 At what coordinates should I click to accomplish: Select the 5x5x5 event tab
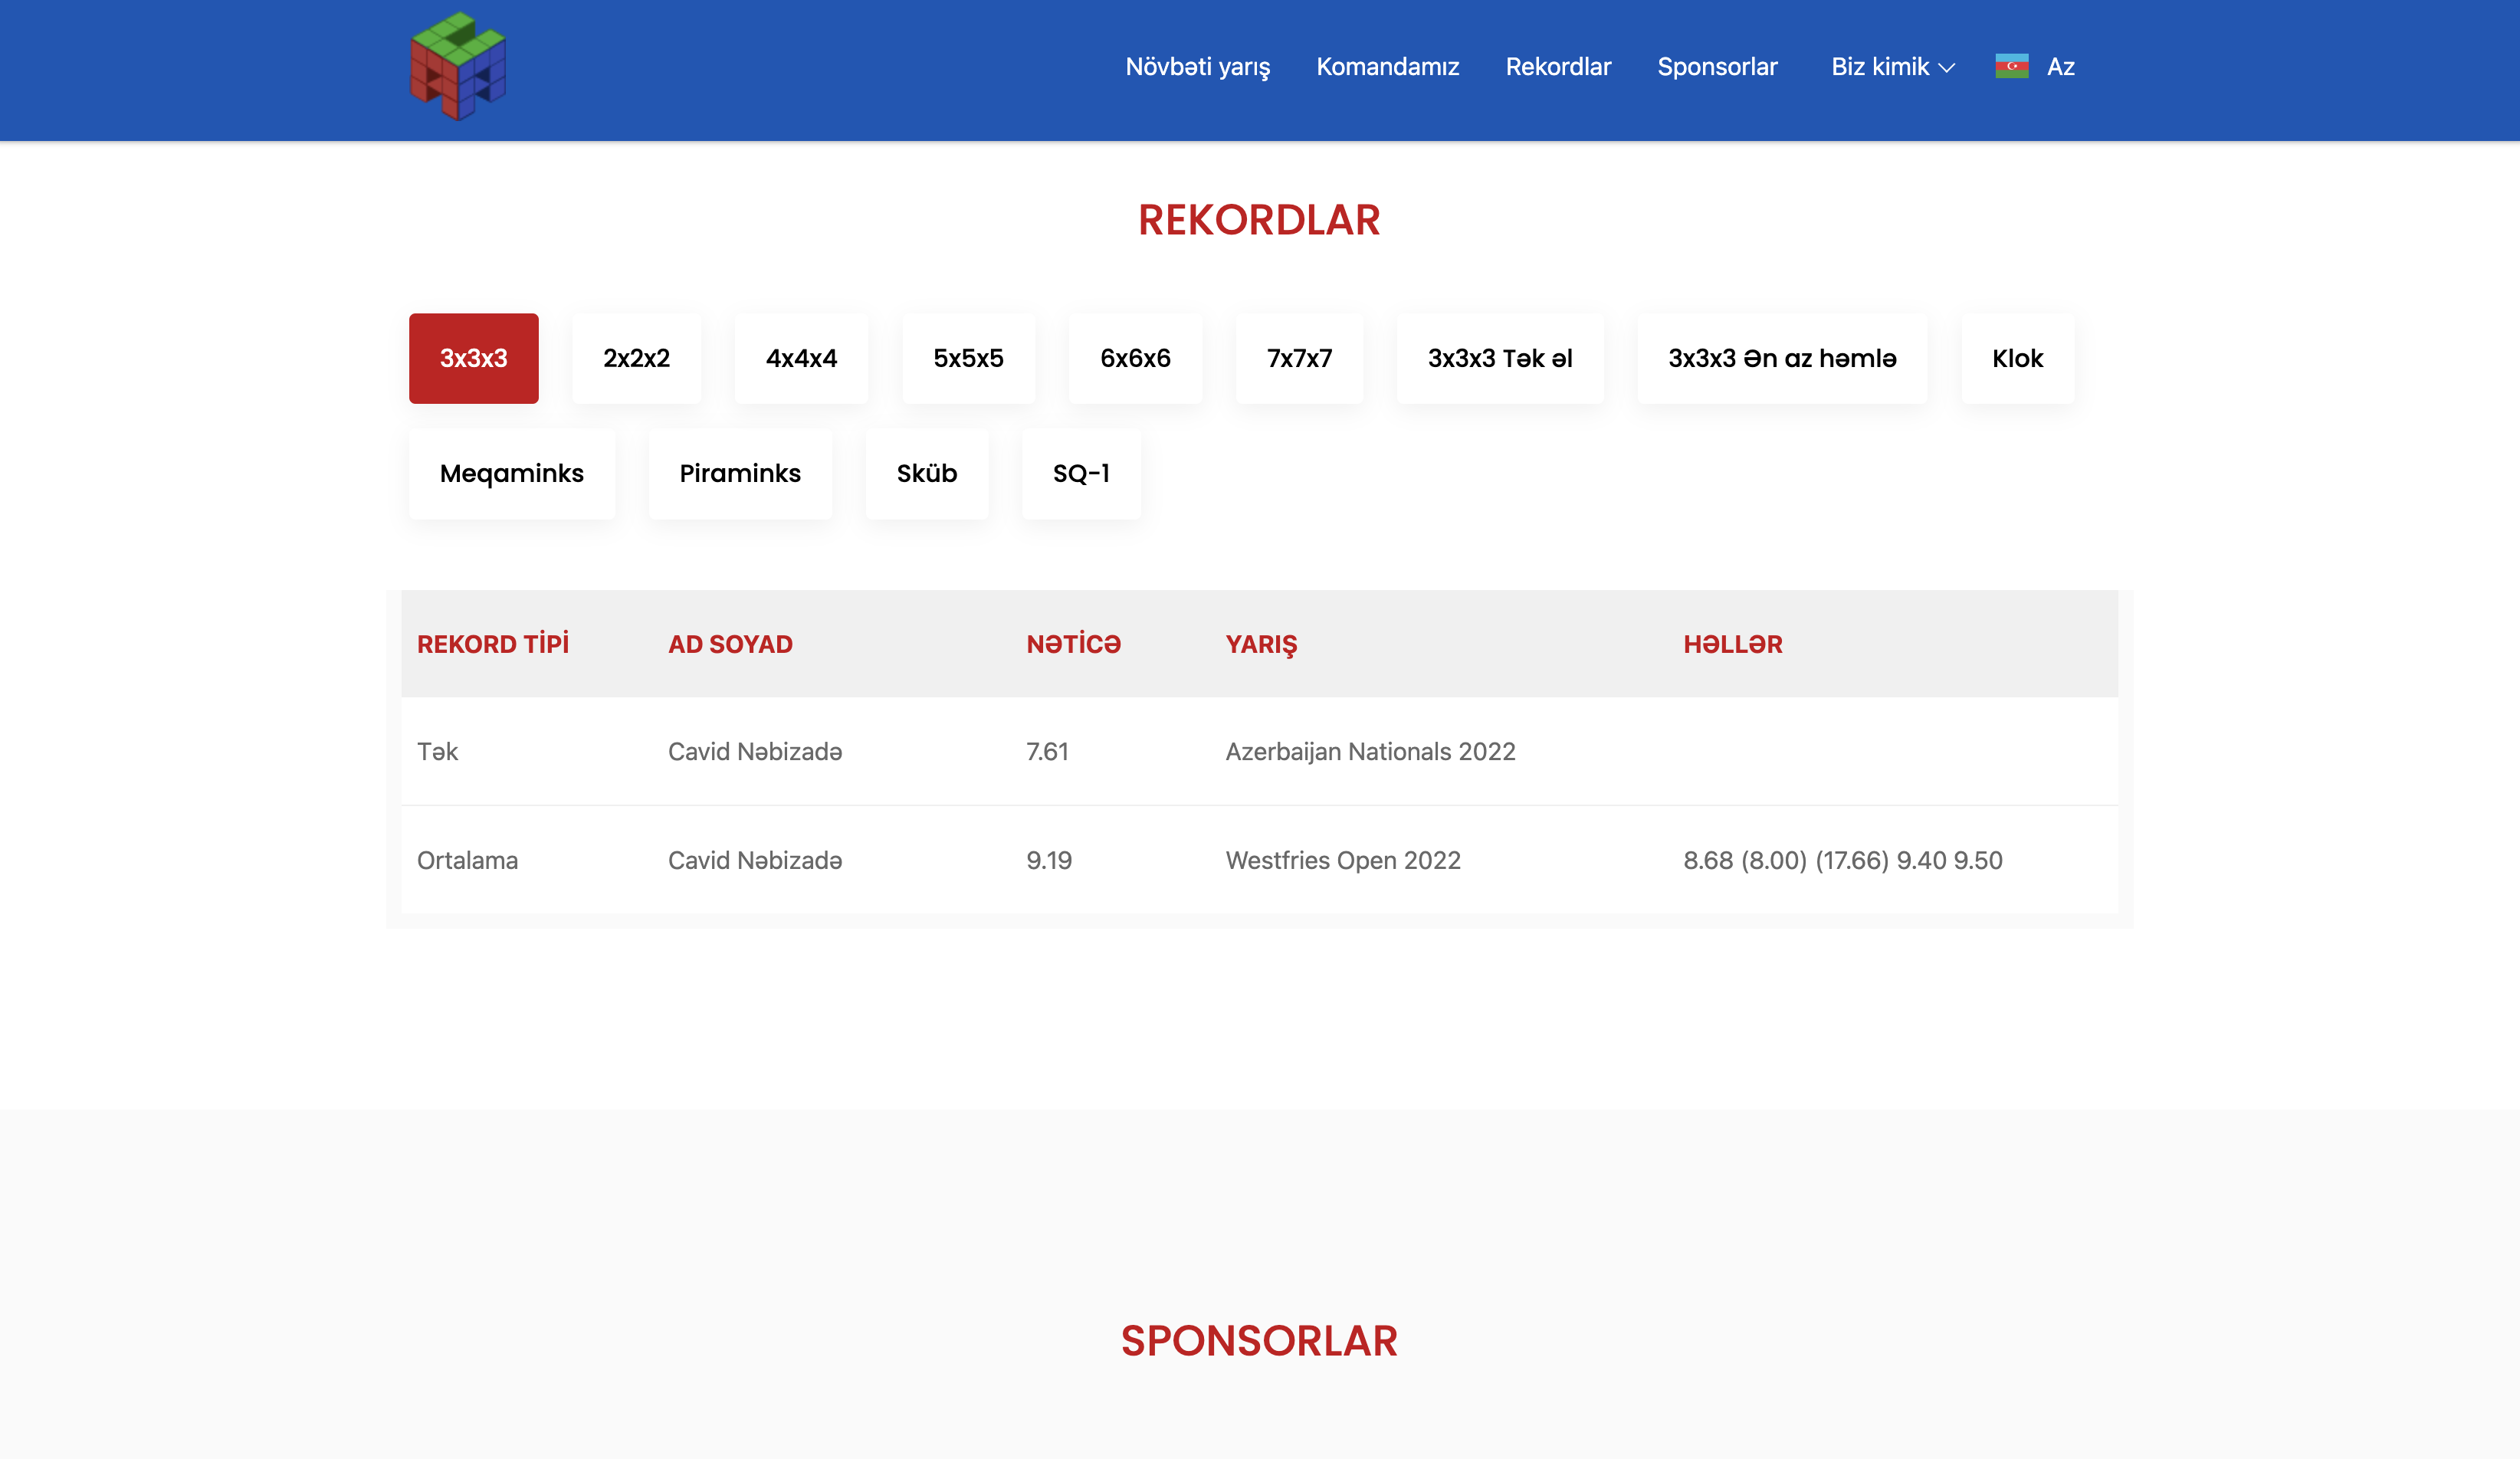(968, 358)
